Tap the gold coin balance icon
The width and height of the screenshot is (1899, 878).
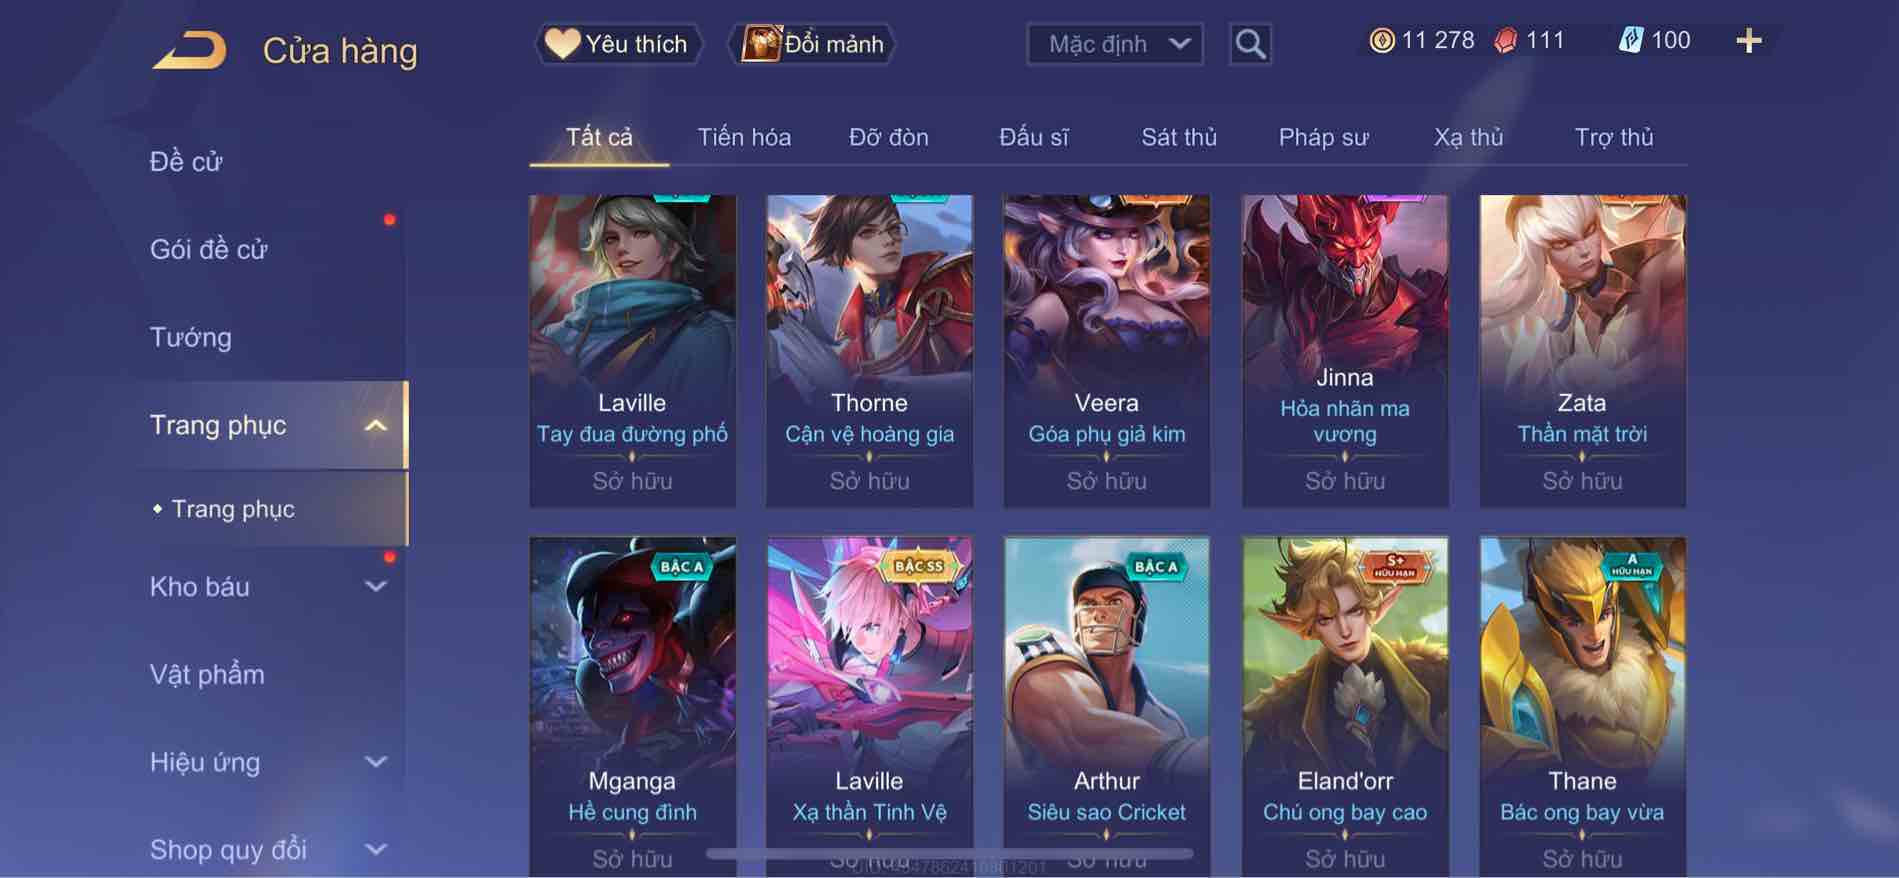(x=1381, y=41)
